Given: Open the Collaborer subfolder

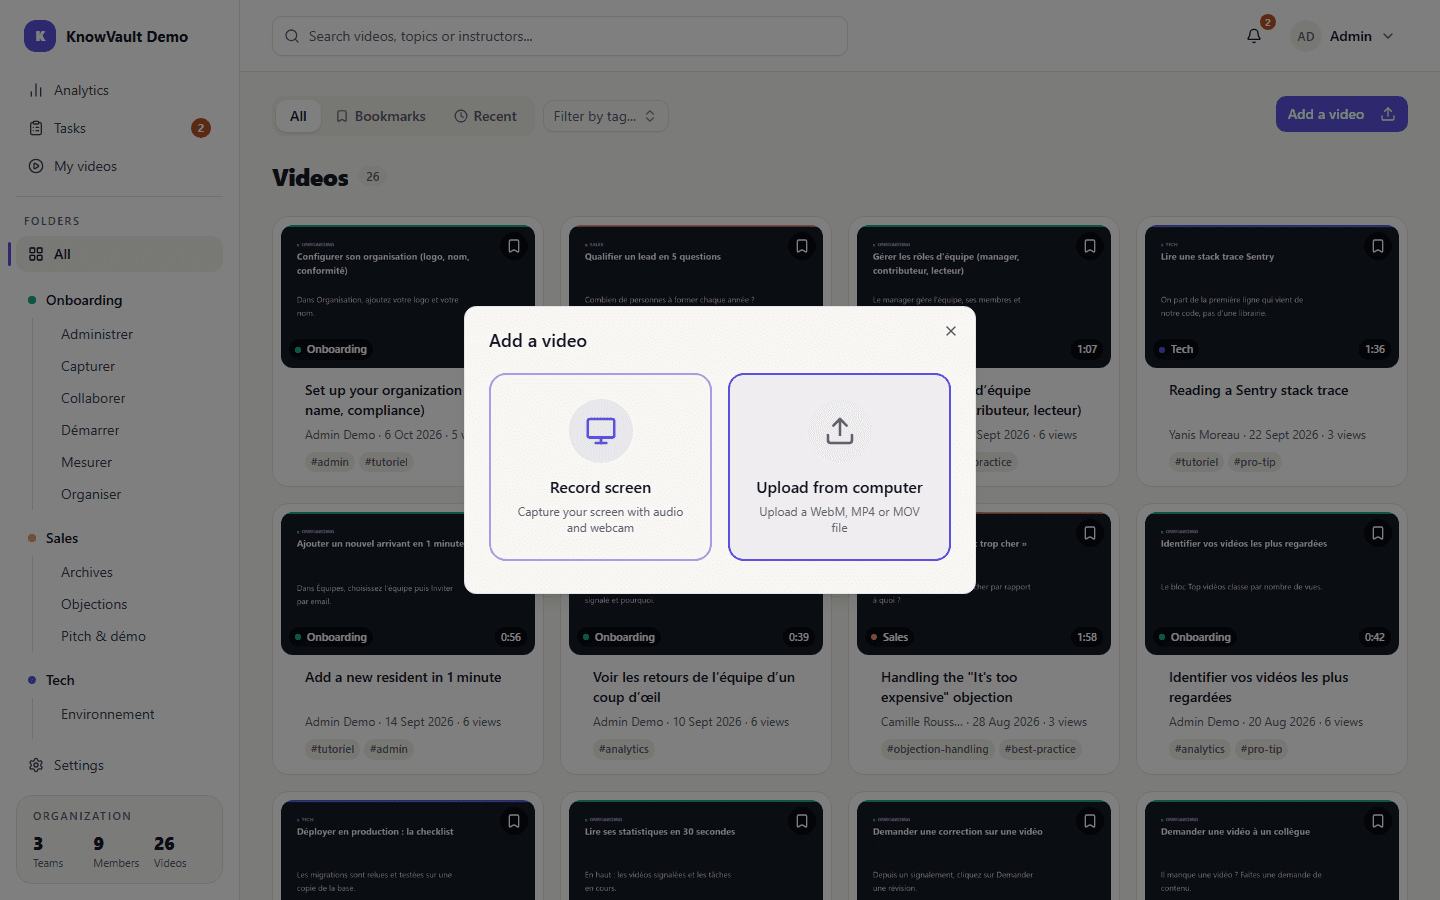Looking at the screenshot, I should point(93,398).
